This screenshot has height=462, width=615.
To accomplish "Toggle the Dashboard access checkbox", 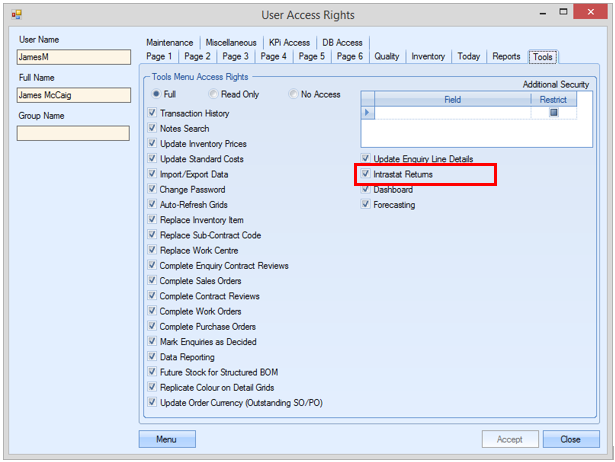I will tap(366, 189).
